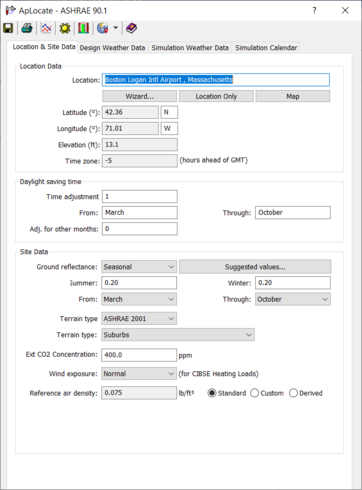Click the globe weather toolbar icon

pyautogui.click(x=103, y=28)
